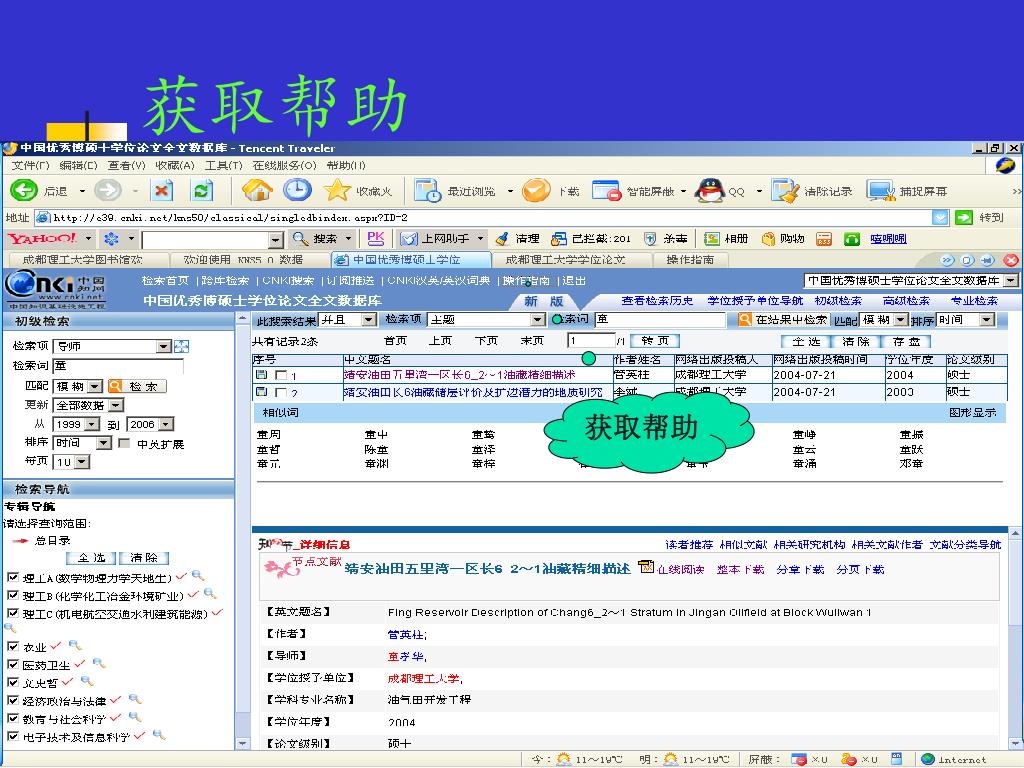
Task: Click the 清理 cleanup brush icon
Action: [502, 239]
